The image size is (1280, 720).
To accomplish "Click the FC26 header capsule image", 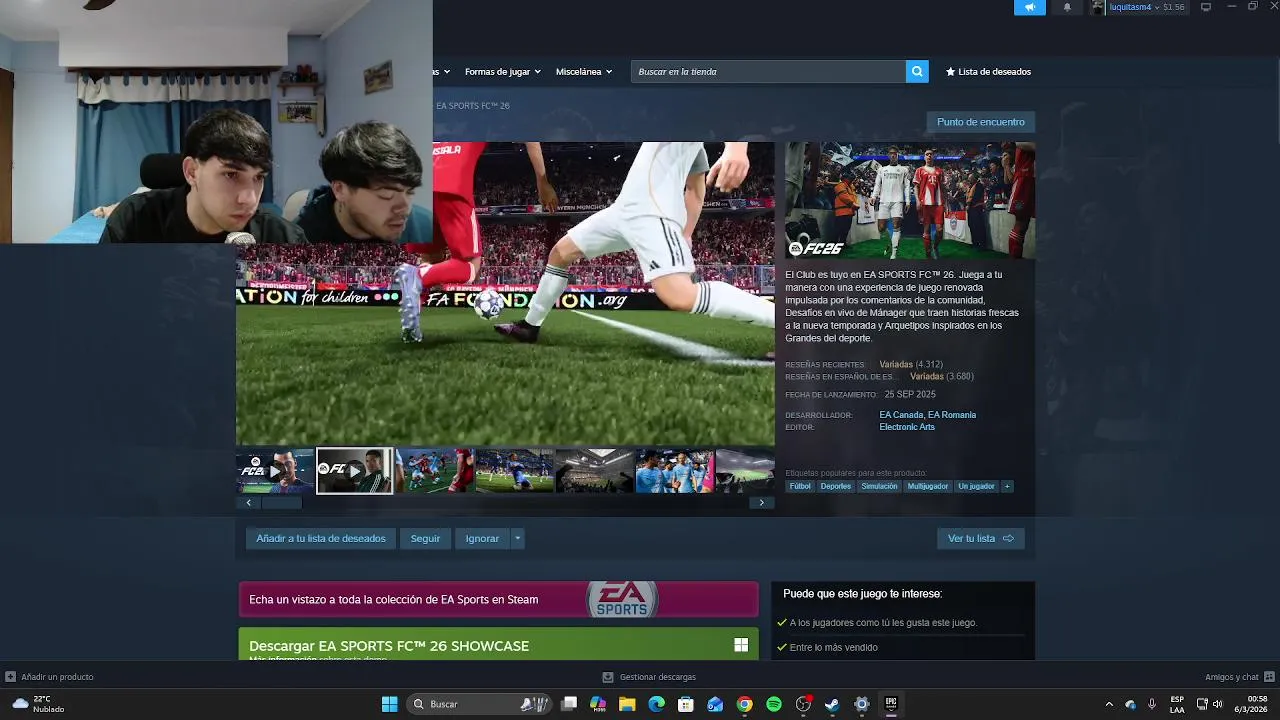I will pyautogui.click(x=910, y=200).
